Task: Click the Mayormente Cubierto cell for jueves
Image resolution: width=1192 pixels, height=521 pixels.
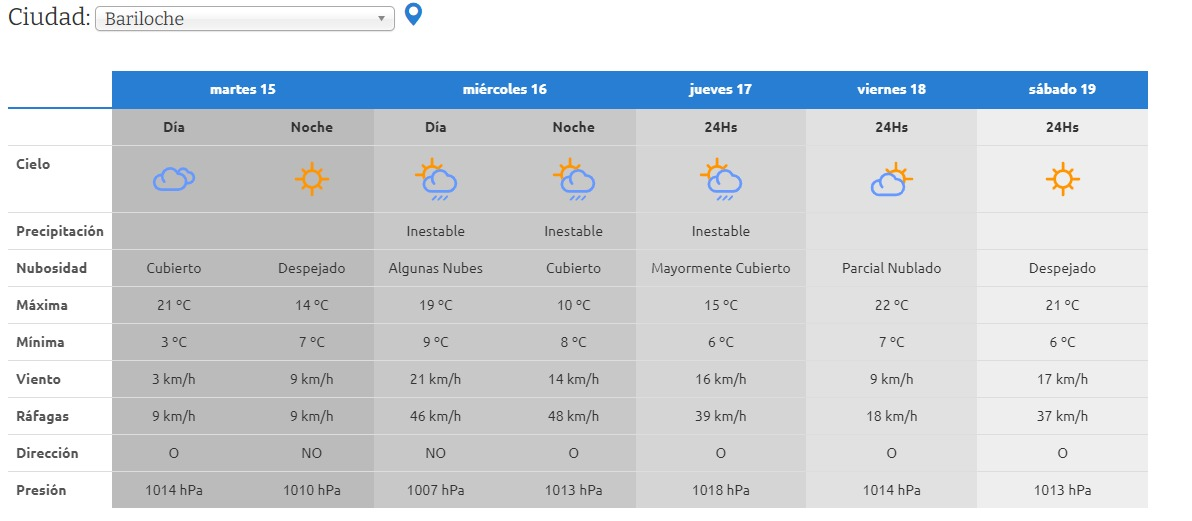Action: pos(720,268)
